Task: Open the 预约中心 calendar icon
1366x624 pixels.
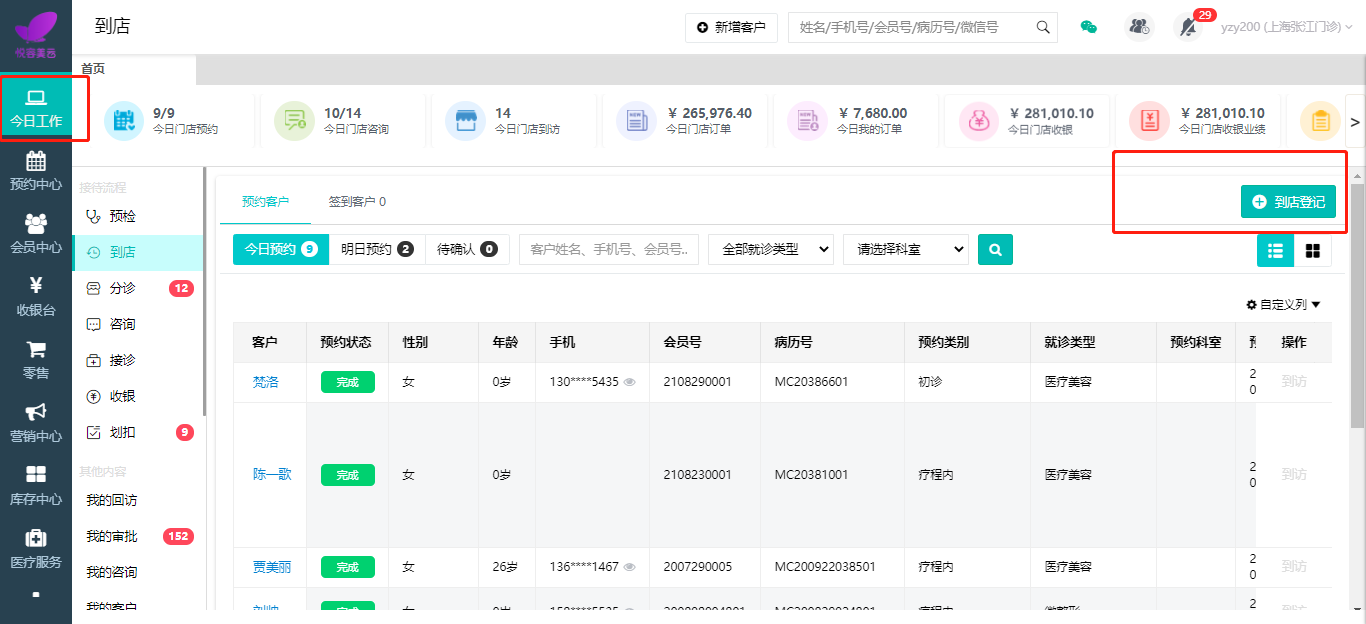Action: point(36,161)
